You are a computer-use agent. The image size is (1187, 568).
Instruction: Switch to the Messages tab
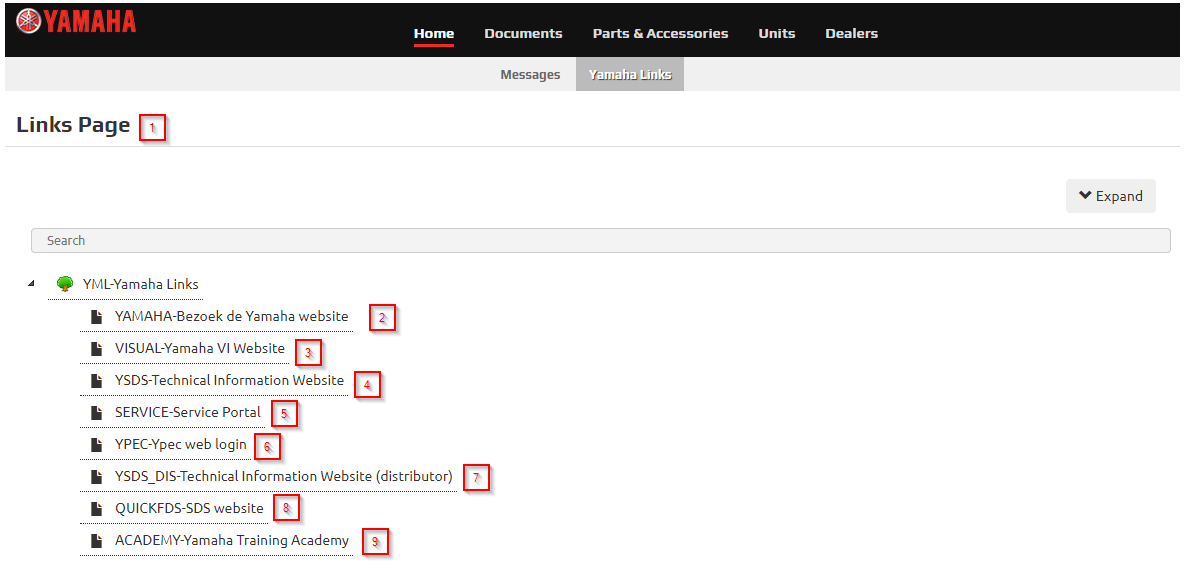(530, 74)
